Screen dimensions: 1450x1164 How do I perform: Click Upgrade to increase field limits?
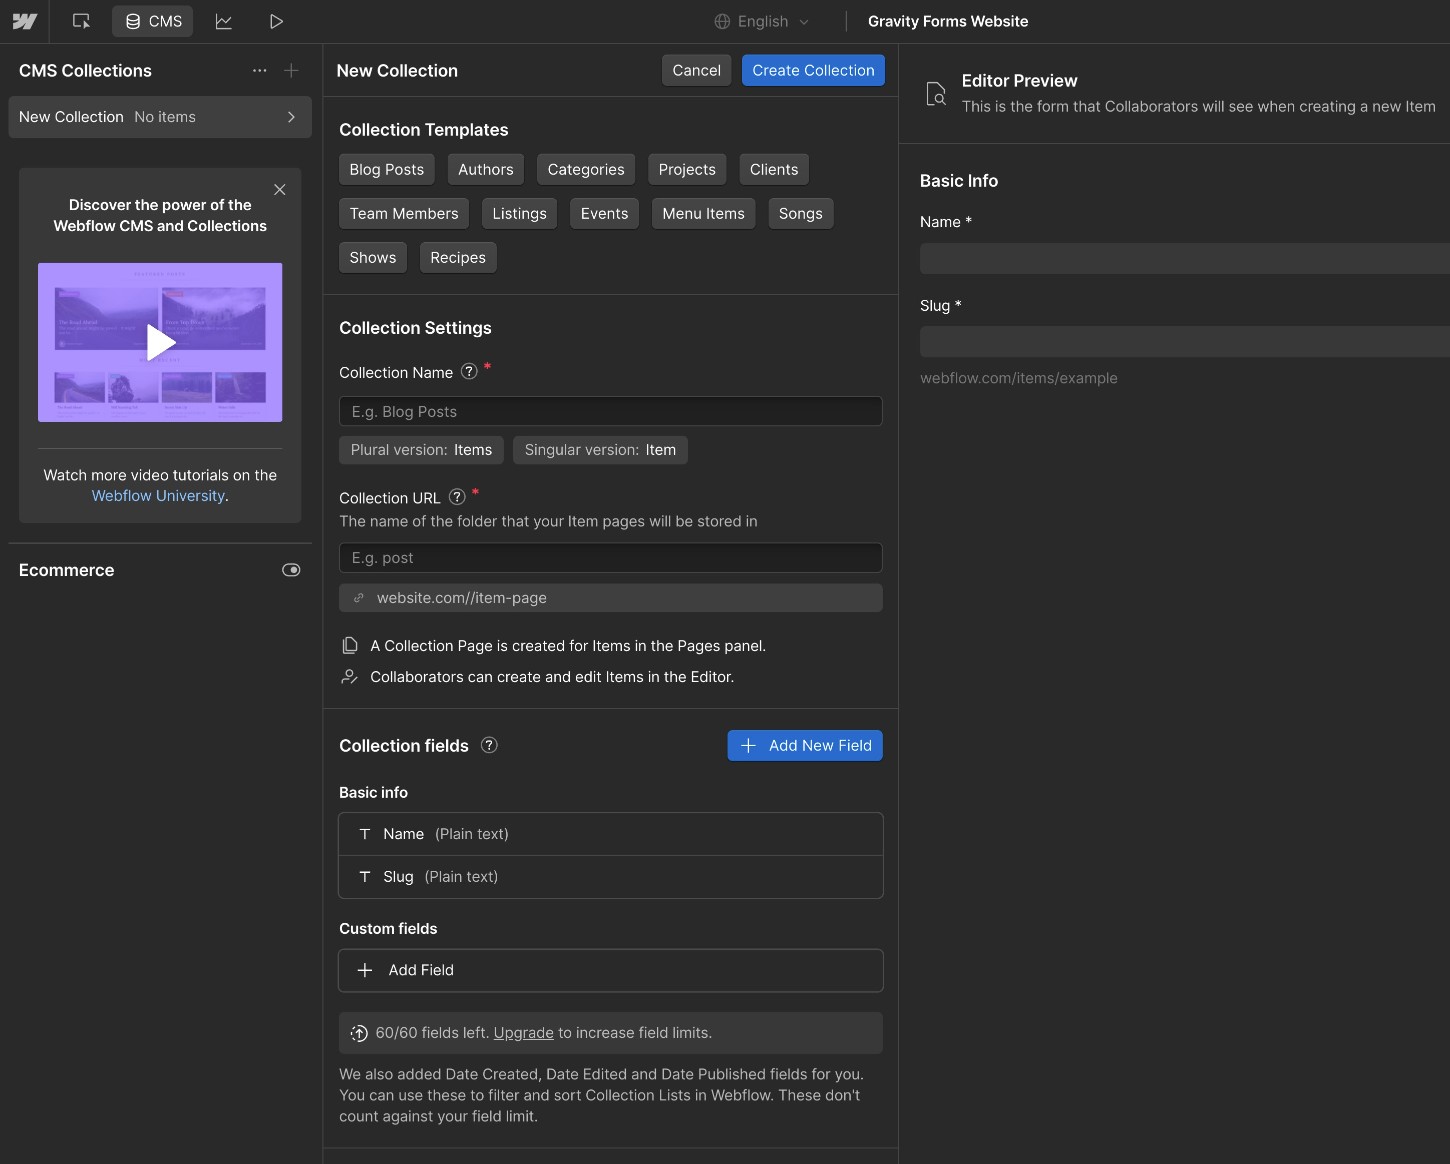(x=523, y=1033)
